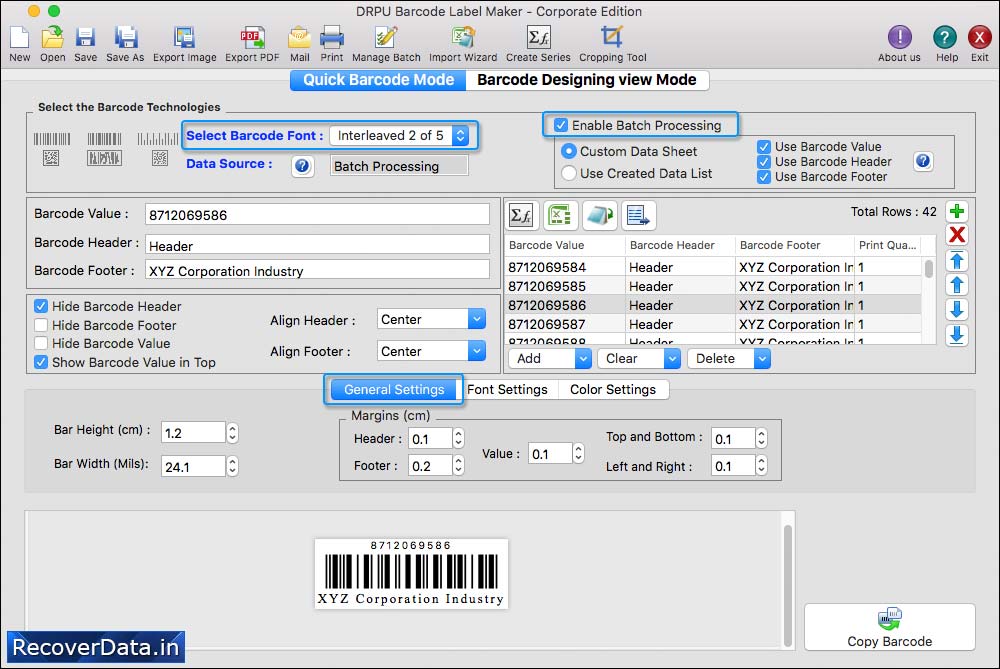Open the Align Footer dropdown
The width and height of the screenshot is (1000, 669).
click(x=431, y=351)
